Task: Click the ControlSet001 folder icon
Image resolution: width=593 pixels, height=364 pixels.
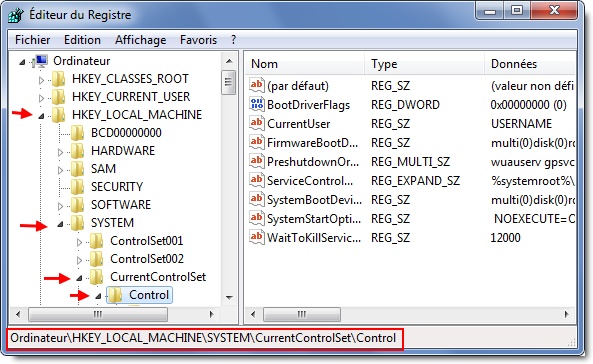Action: (96, 241)
